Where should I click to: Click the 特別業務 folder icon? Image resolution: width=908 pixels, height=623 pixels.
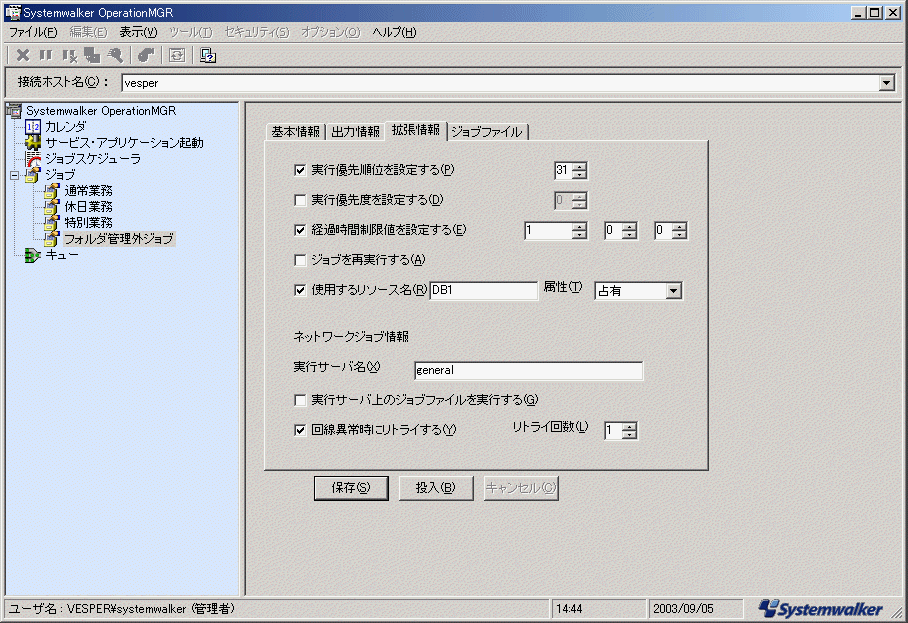tap(52, 222)
